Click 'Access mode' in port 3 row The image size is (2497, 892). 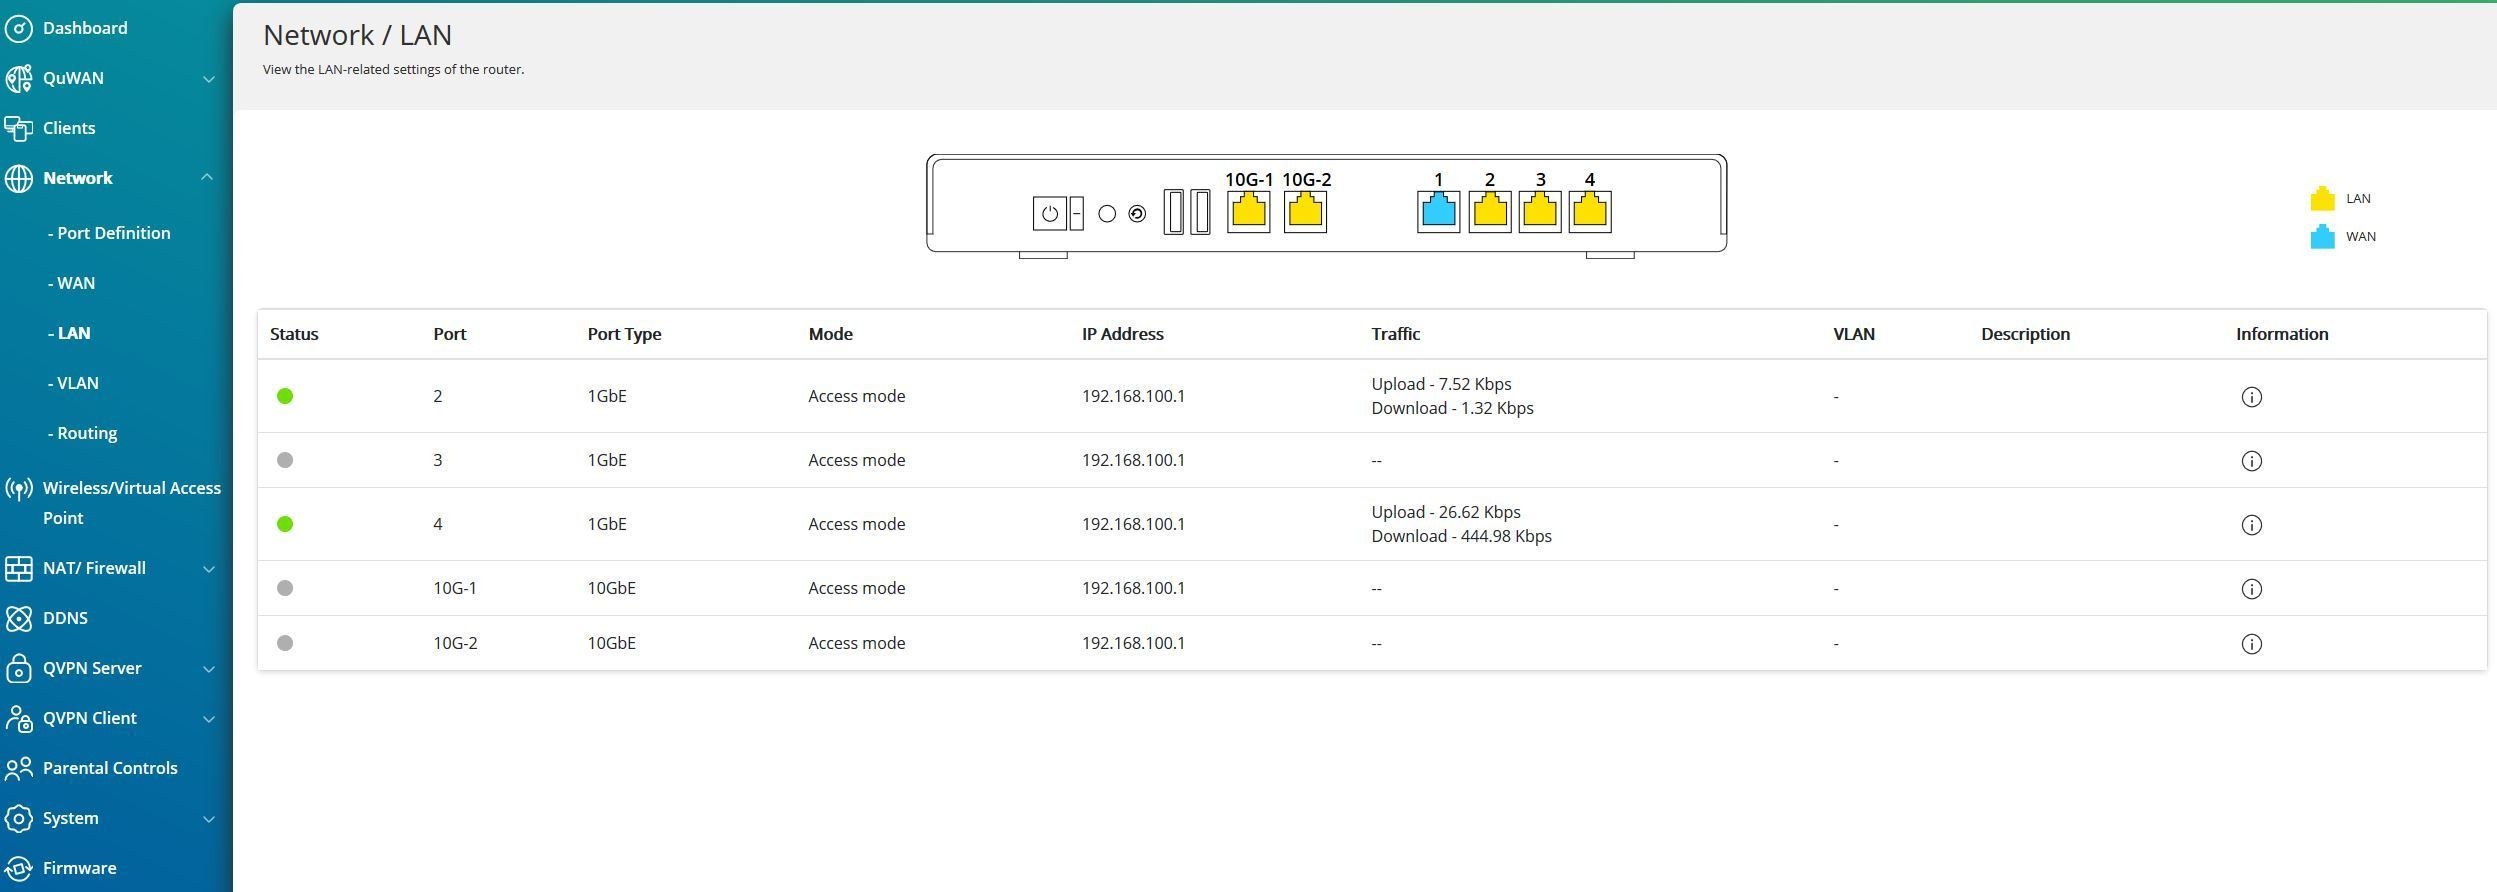[856, 460]
